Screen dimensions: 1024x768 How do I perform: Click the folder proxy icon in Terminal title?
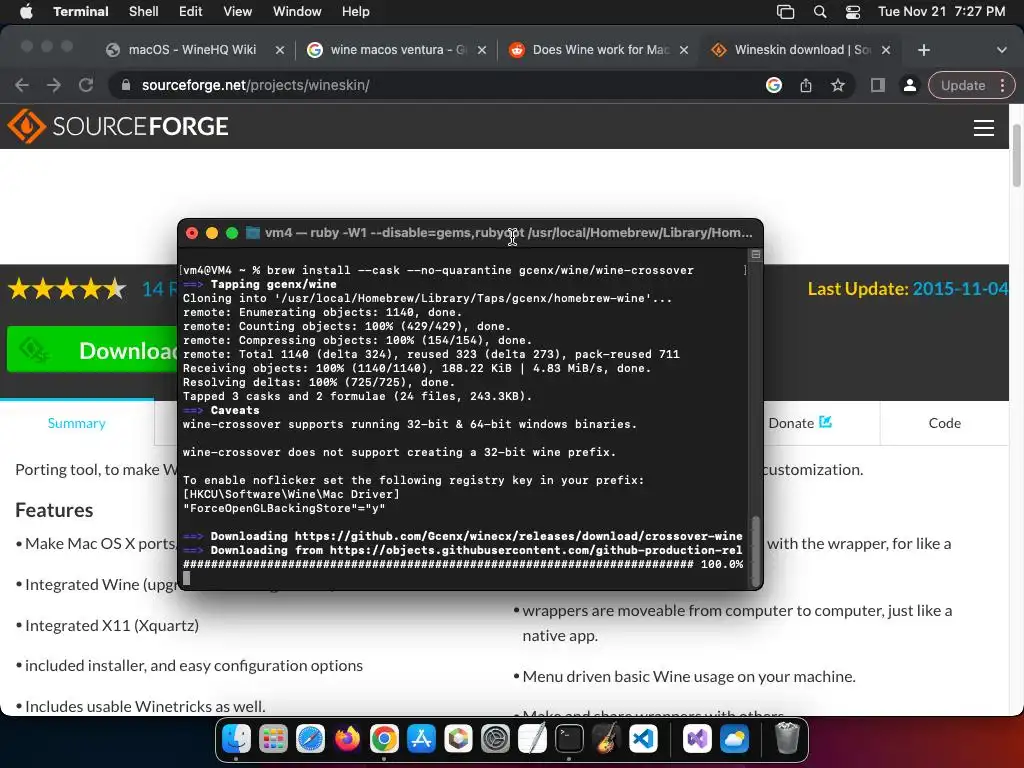pos(253,232)
